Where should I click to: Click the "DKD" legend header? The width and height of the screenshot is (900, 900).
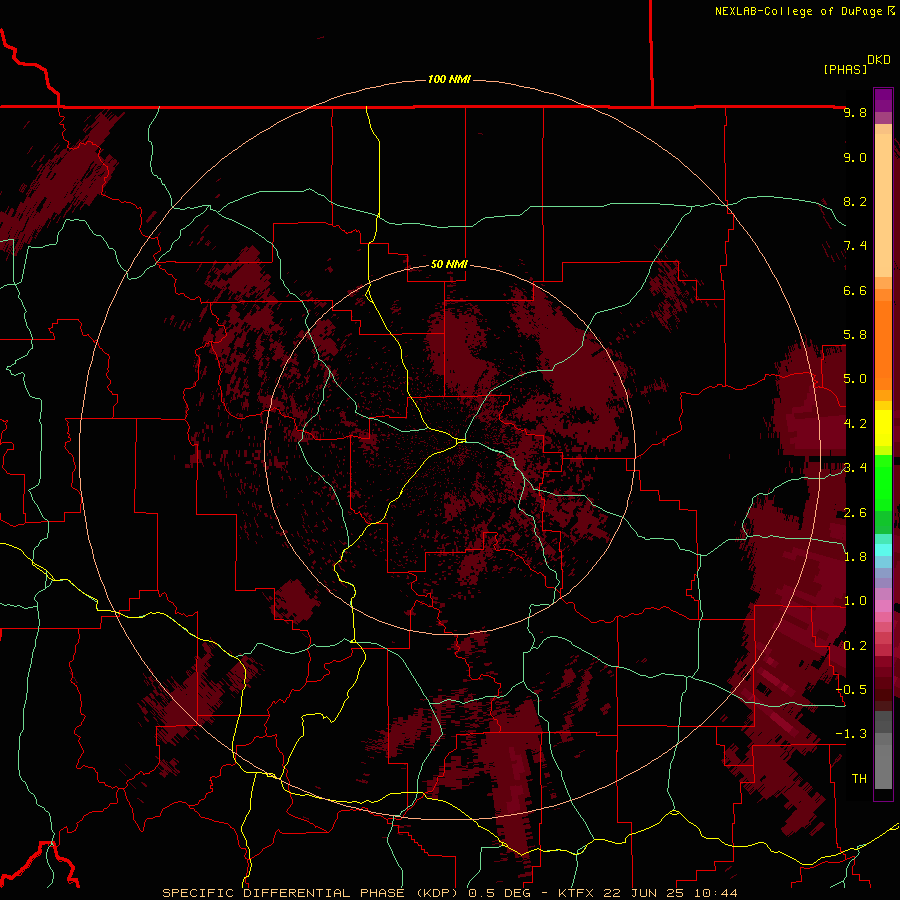tap(879, 60)
